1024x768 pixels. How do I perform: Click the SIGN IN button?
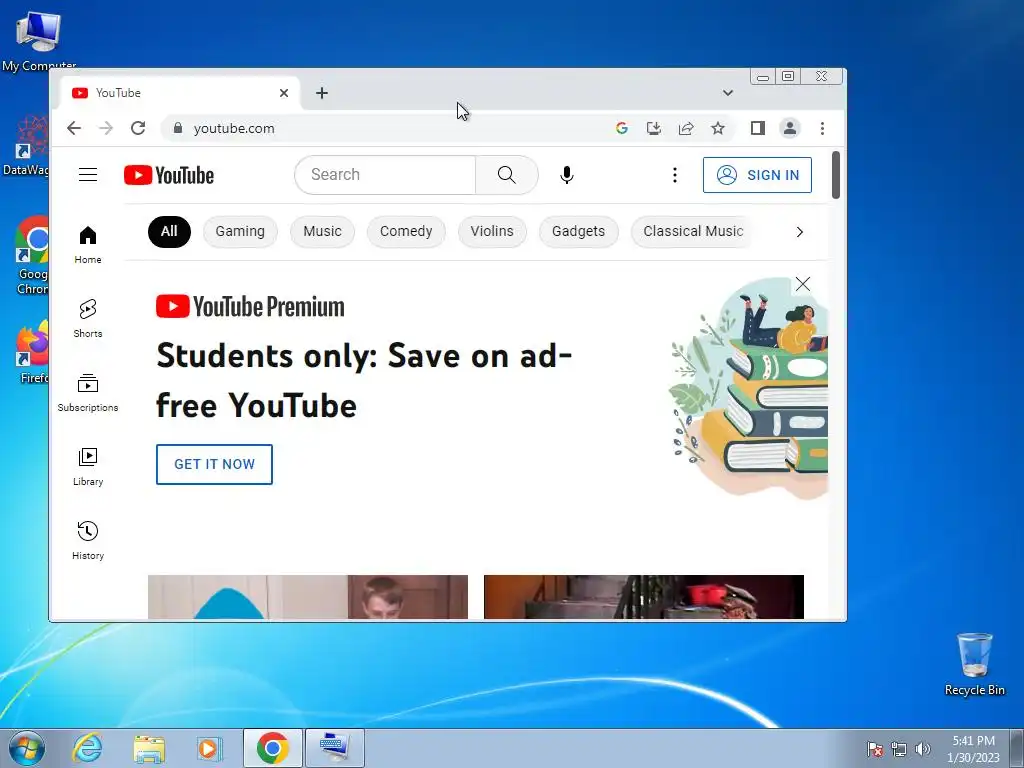[x=758, y=175]
